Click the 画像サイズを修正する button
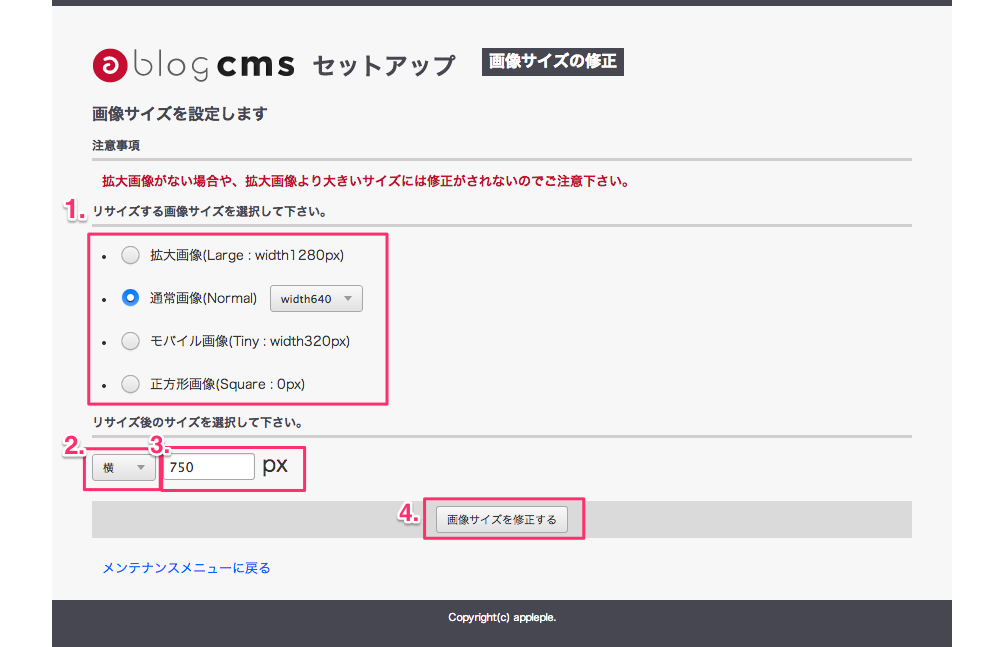The image size is (997, 647). 502,520
